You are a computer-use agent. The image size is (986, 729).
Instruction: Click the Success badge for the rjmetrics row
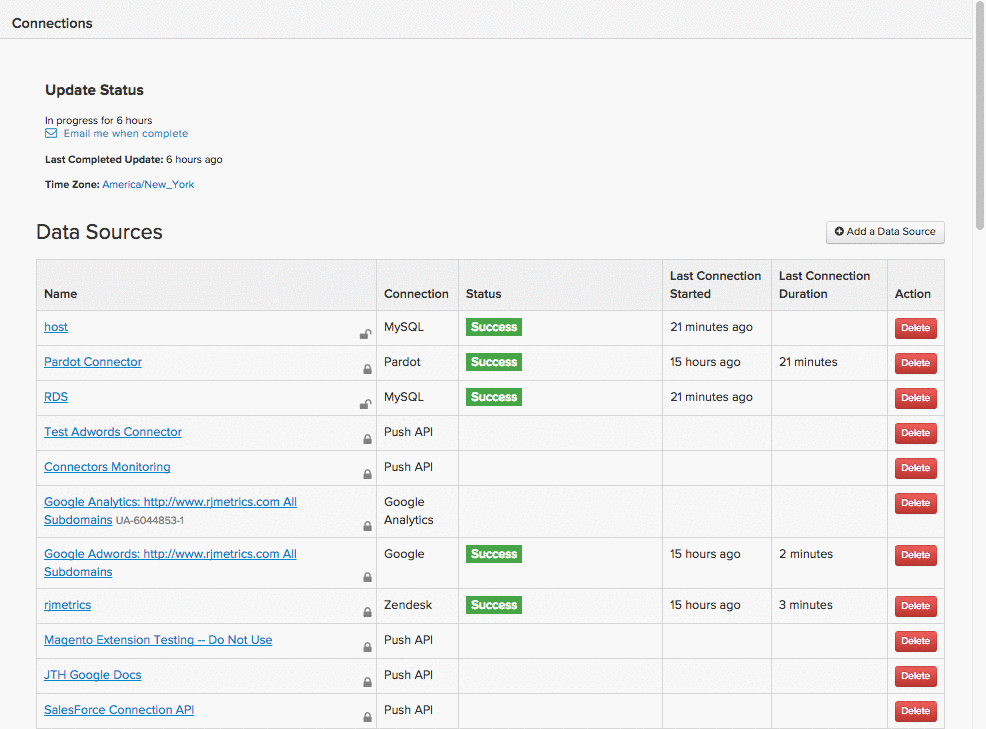pos(493,605)
